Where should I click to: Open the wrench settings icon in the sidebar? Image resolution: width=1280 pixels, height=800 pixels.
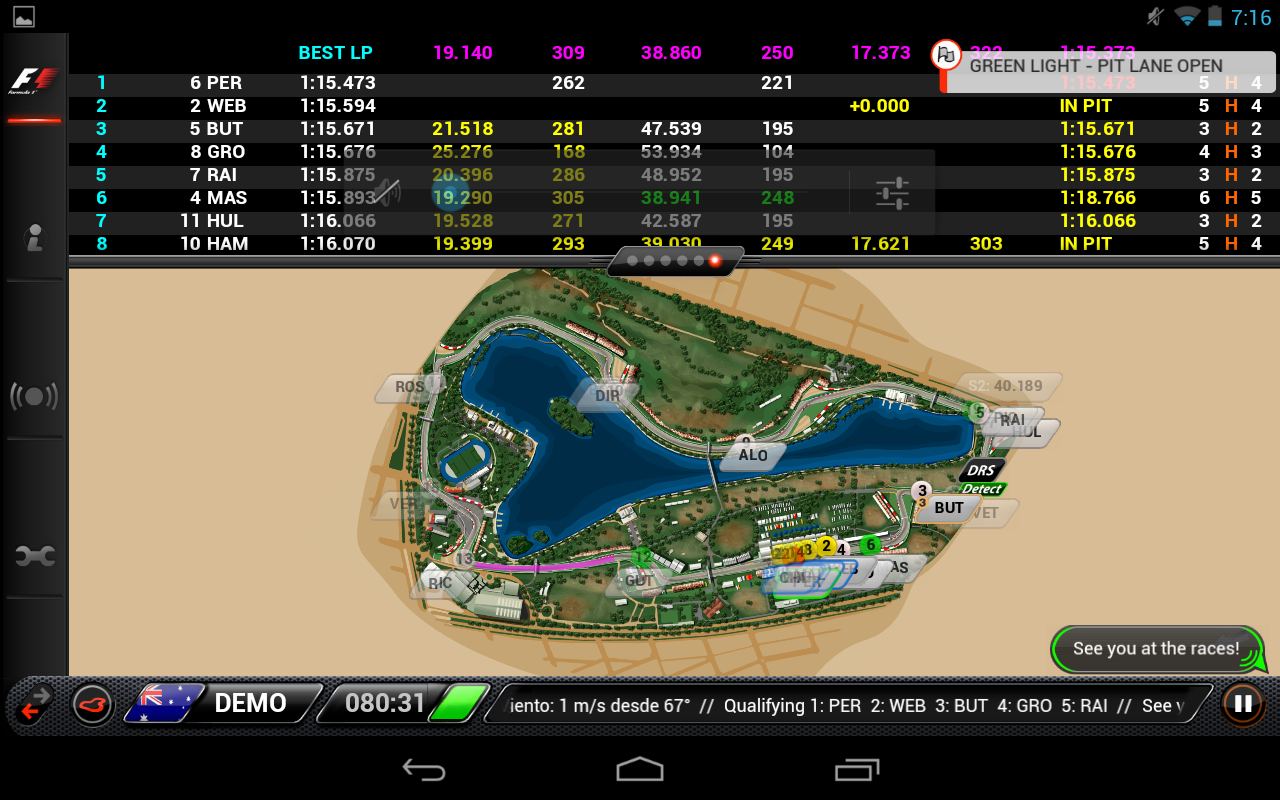pos(34,556)
